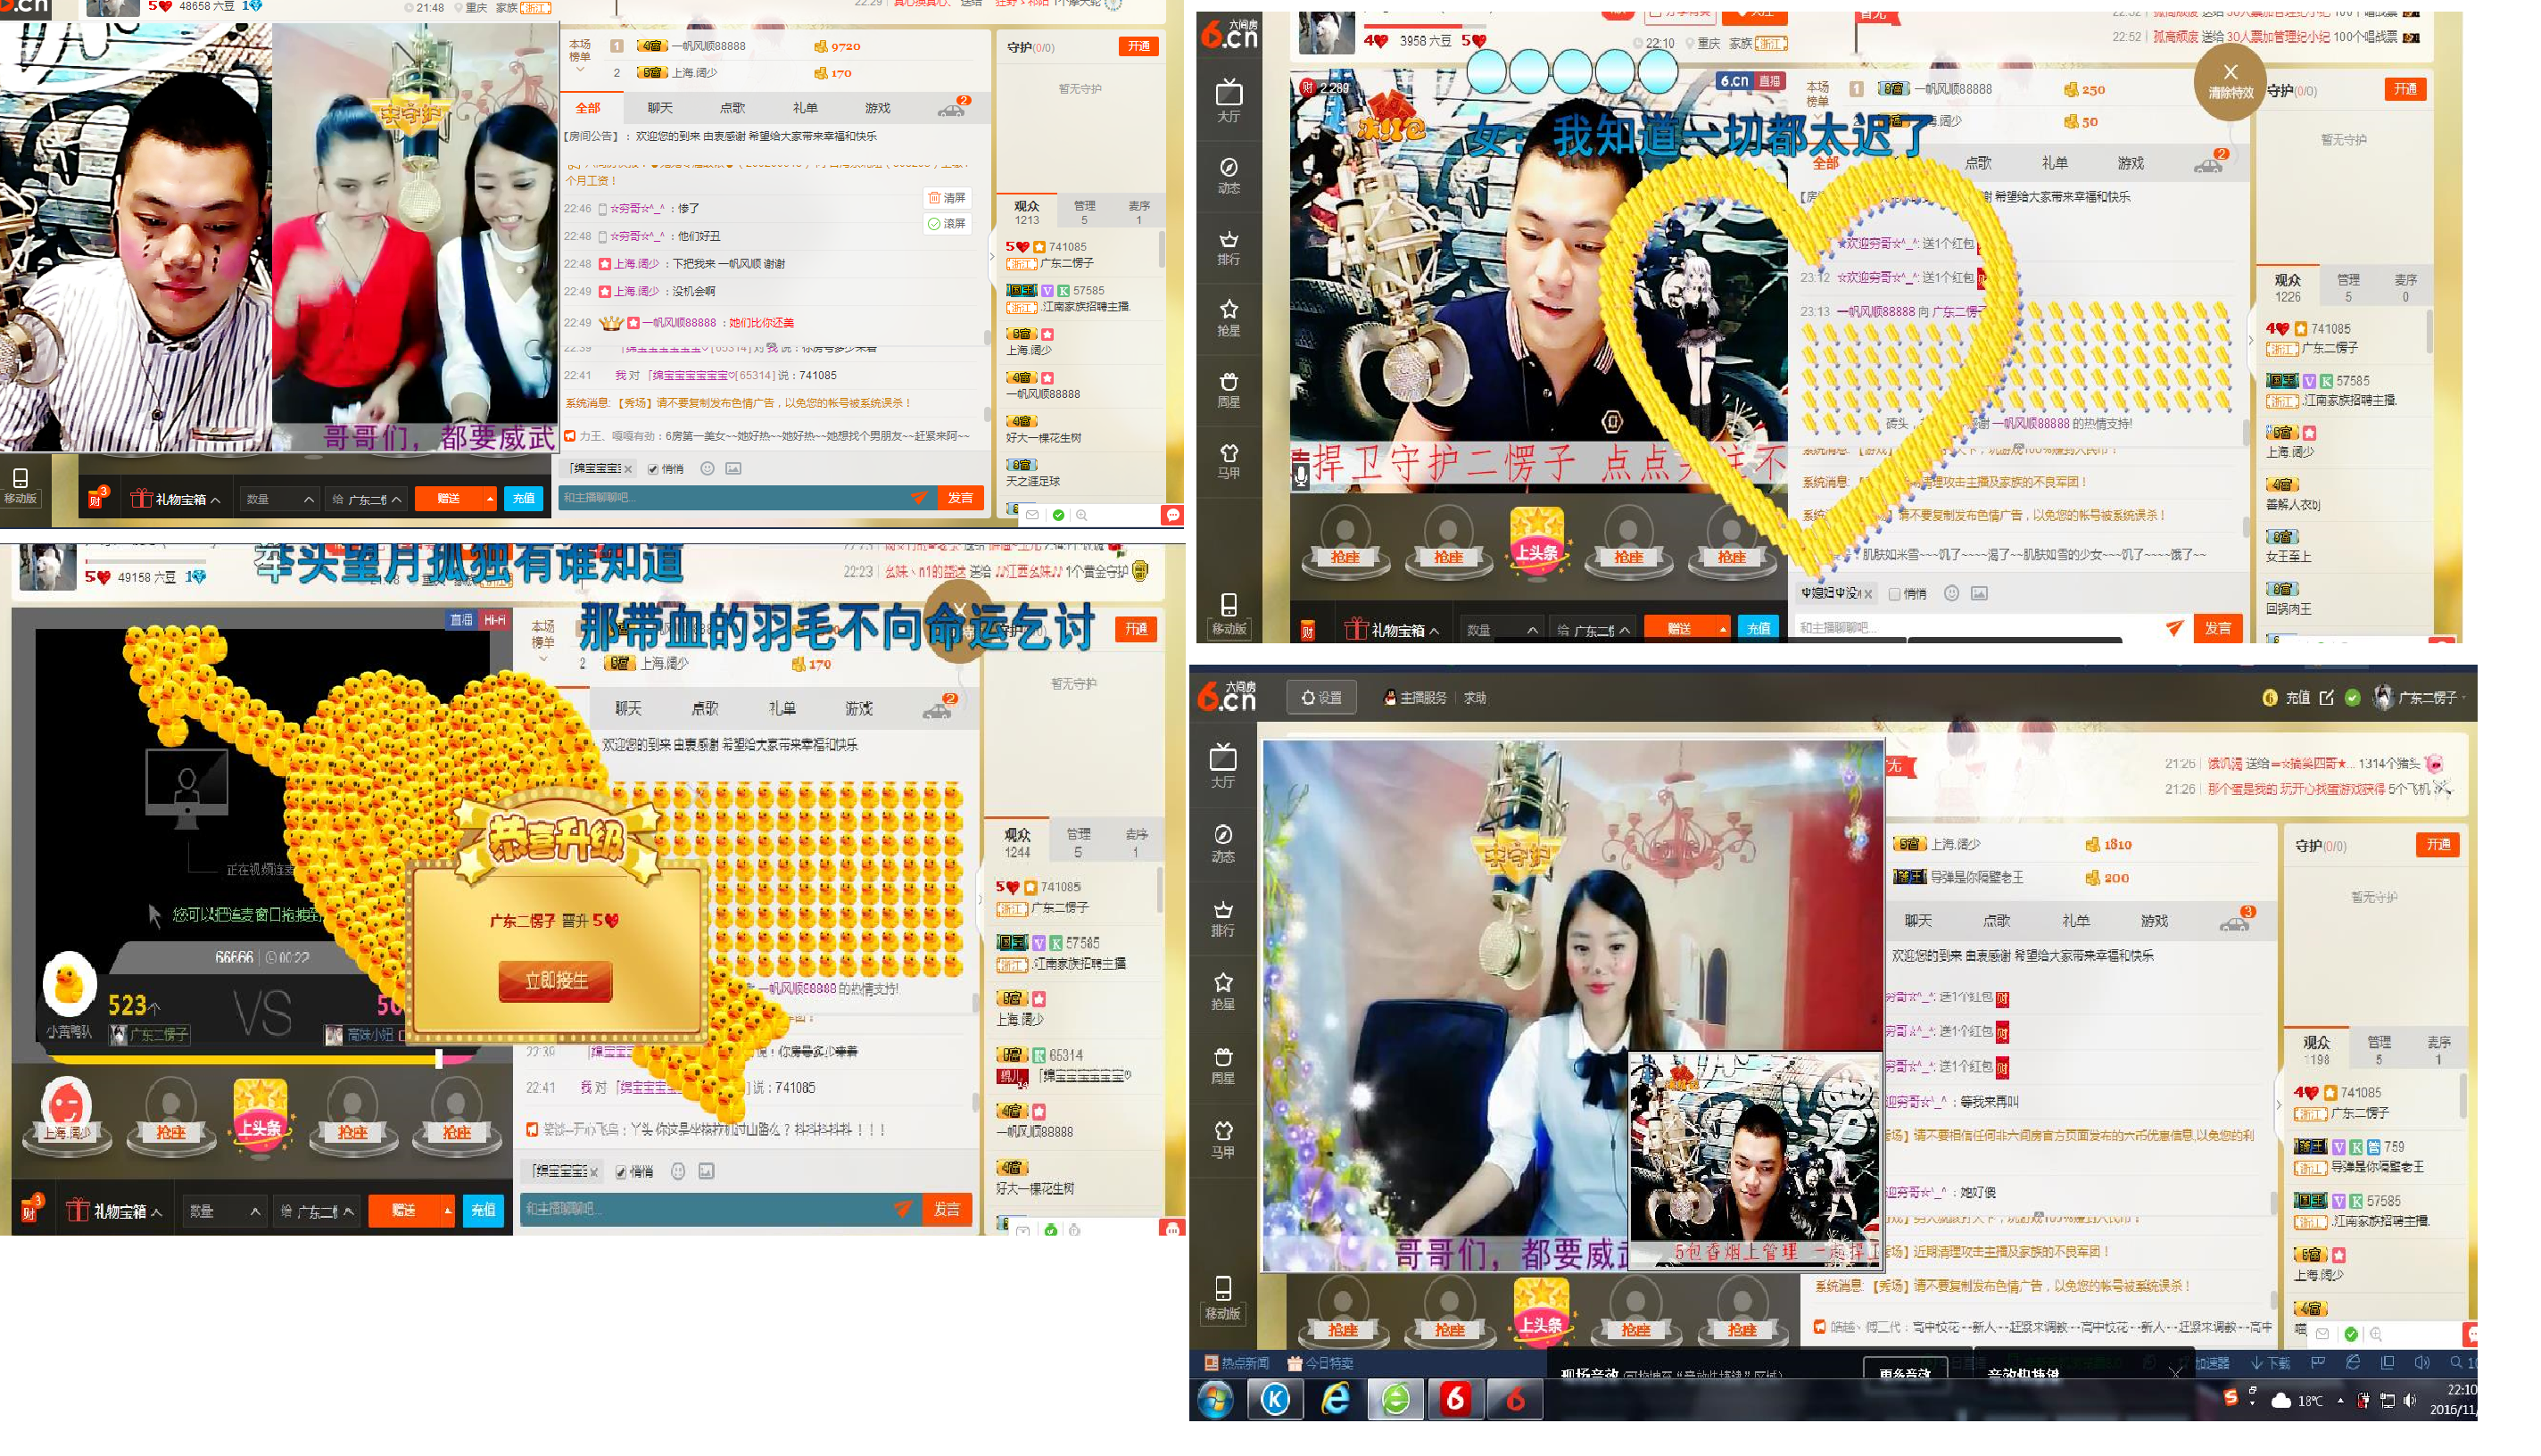Collapse the user list arrow in the 1198-audience window

tap(2279, 1104)
